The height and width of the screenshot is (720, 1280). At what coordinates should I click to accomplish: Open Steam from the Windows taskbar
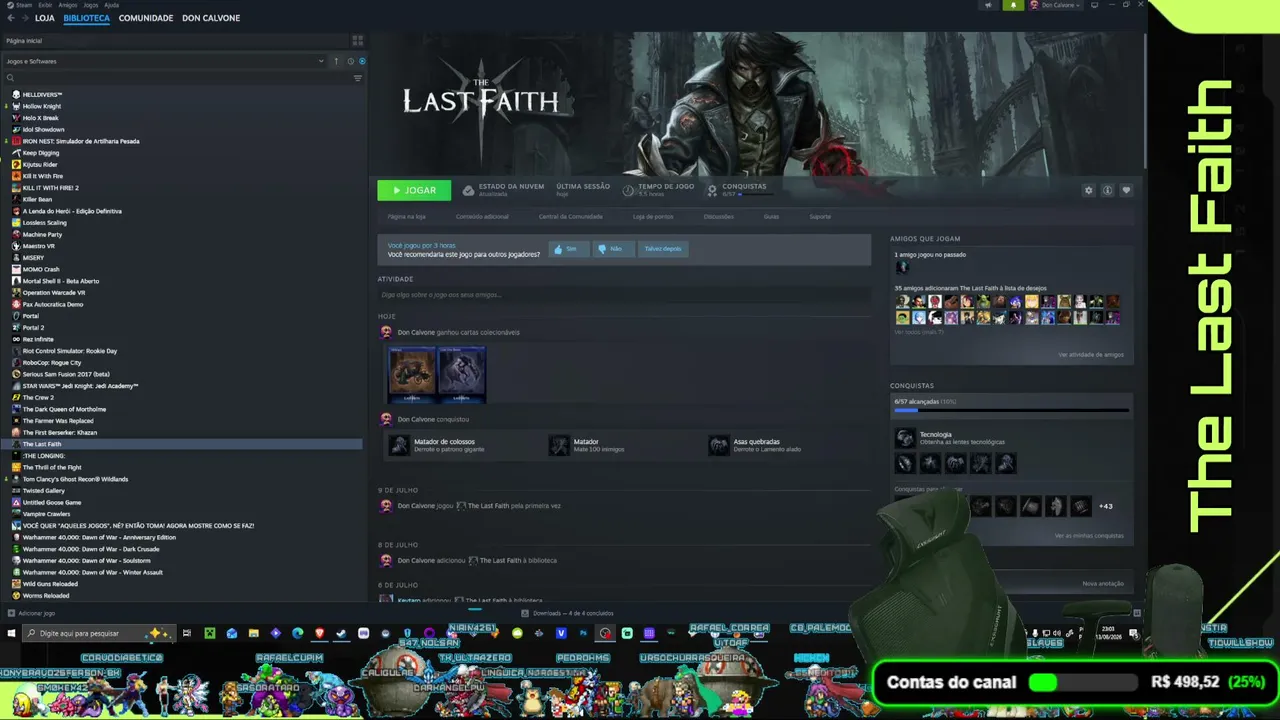tap(341, 633)
